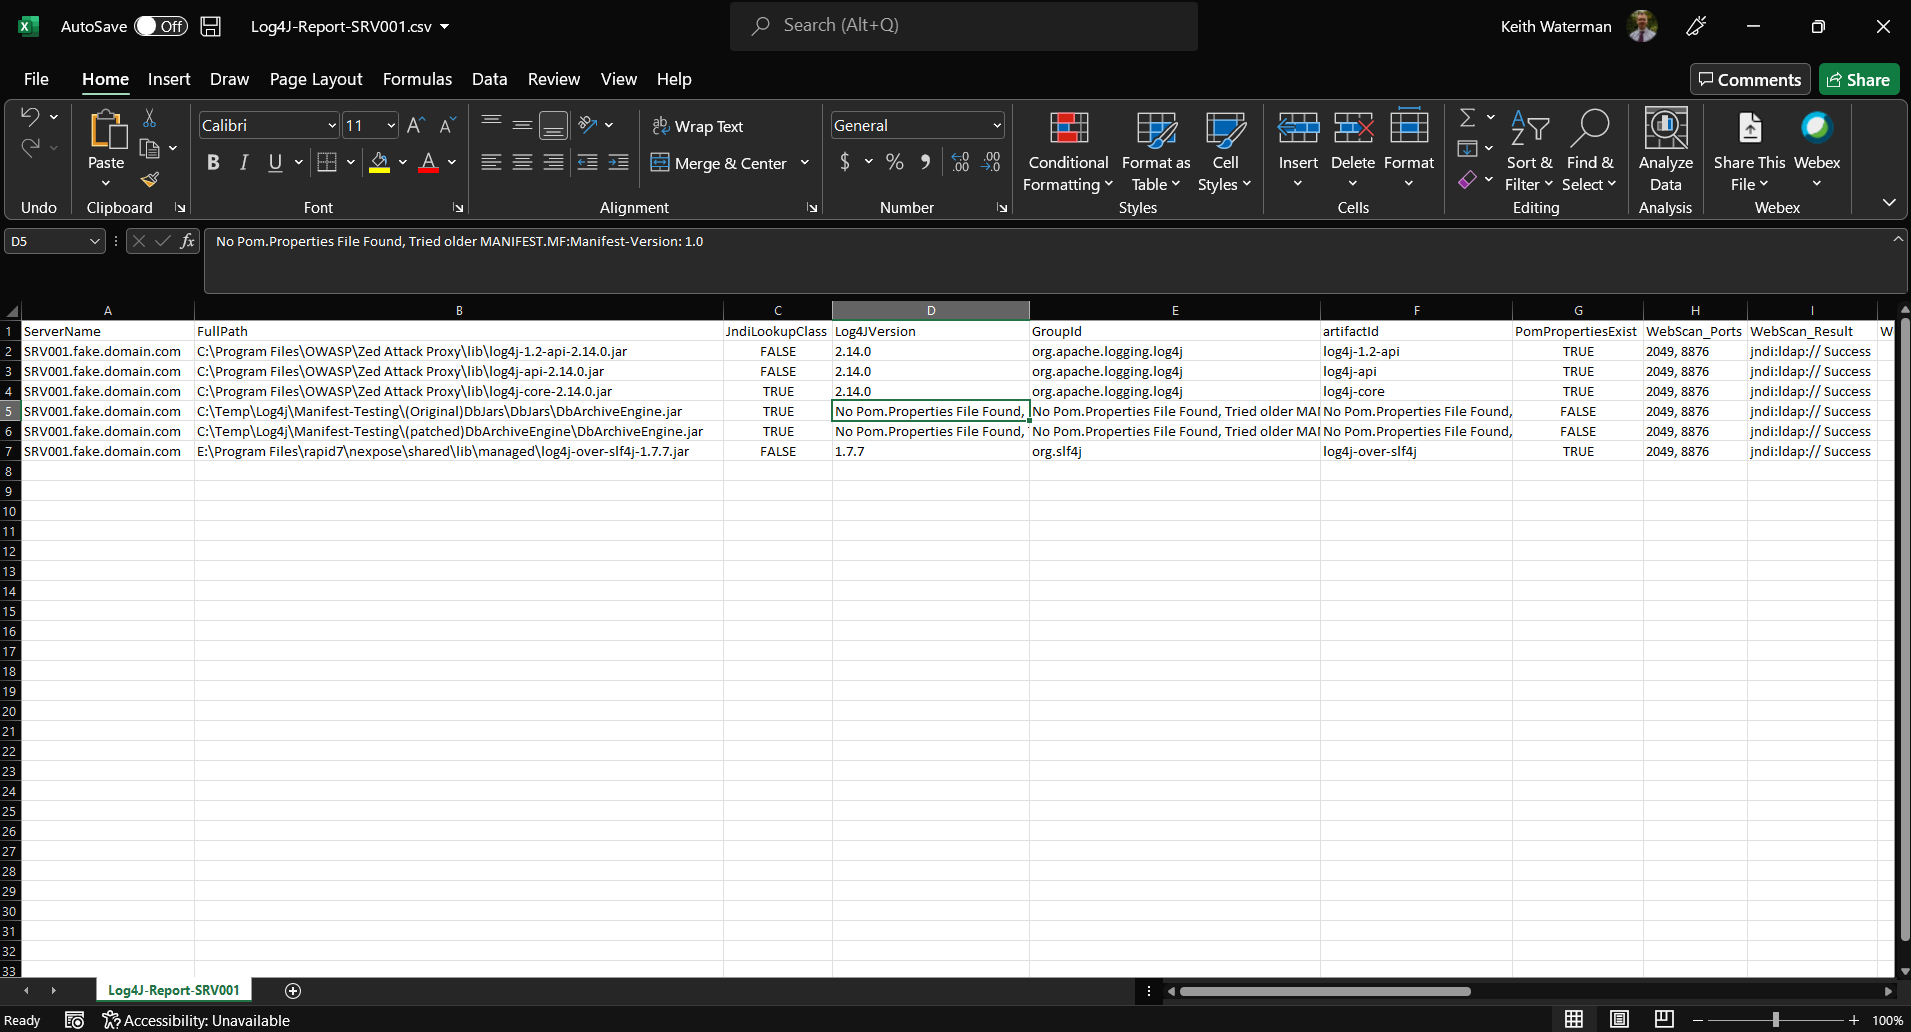The height and width of the screenshot is (1032, 1911).
Task: Open the General number format dropdown
Action: (x=997, y=125)
